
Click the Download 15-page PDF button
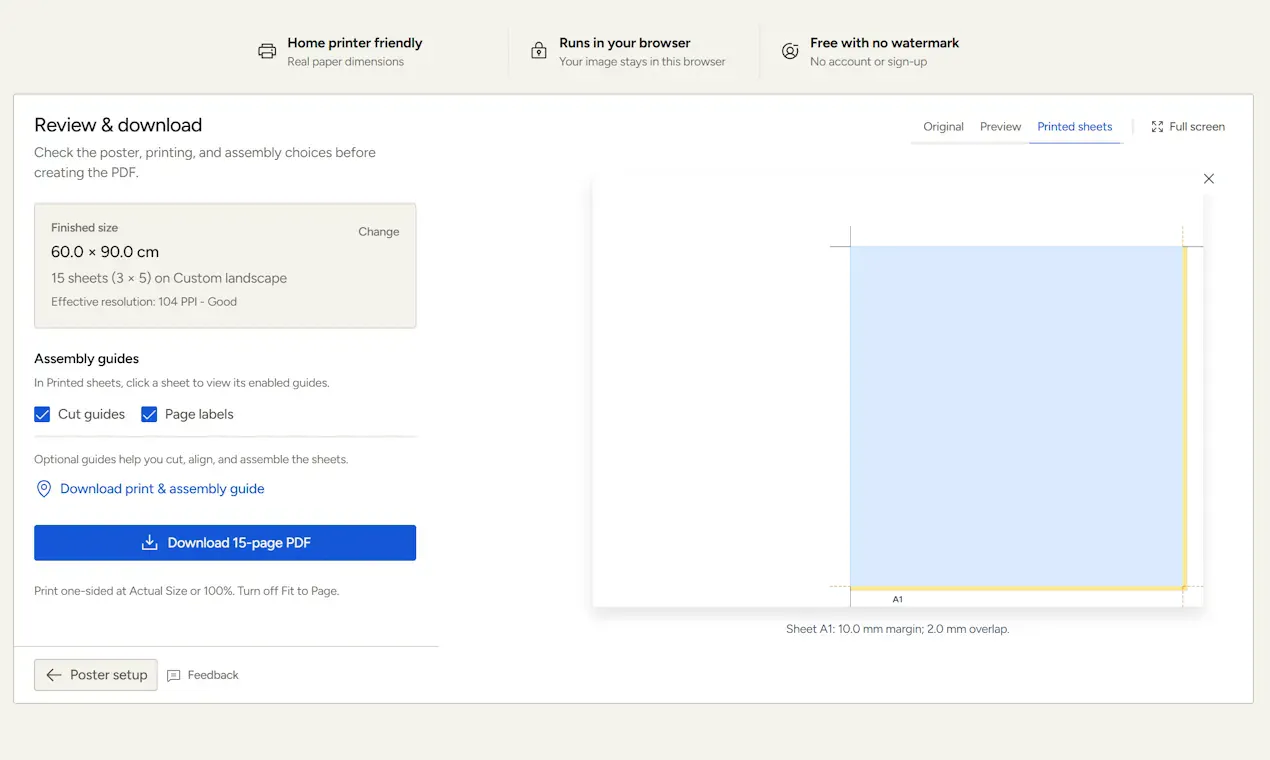click(x=225, y=543)
